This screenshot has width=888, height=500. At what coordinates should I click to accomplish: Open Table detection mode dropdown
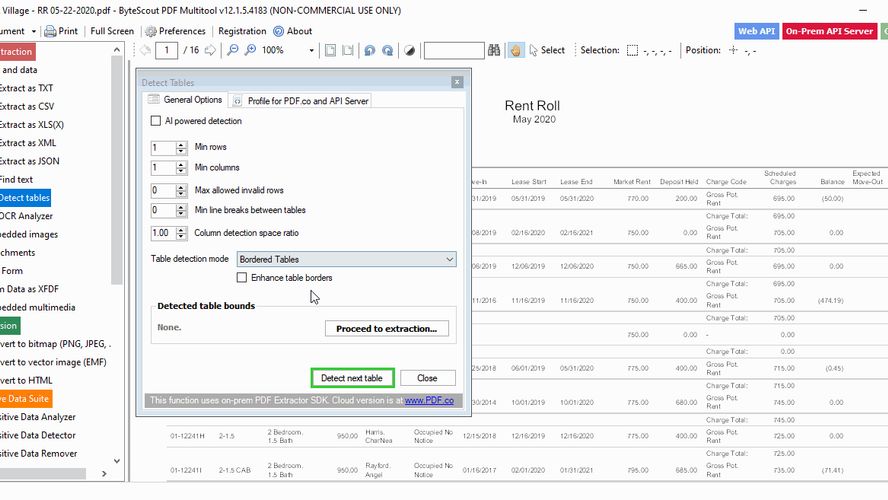point(347,259)
